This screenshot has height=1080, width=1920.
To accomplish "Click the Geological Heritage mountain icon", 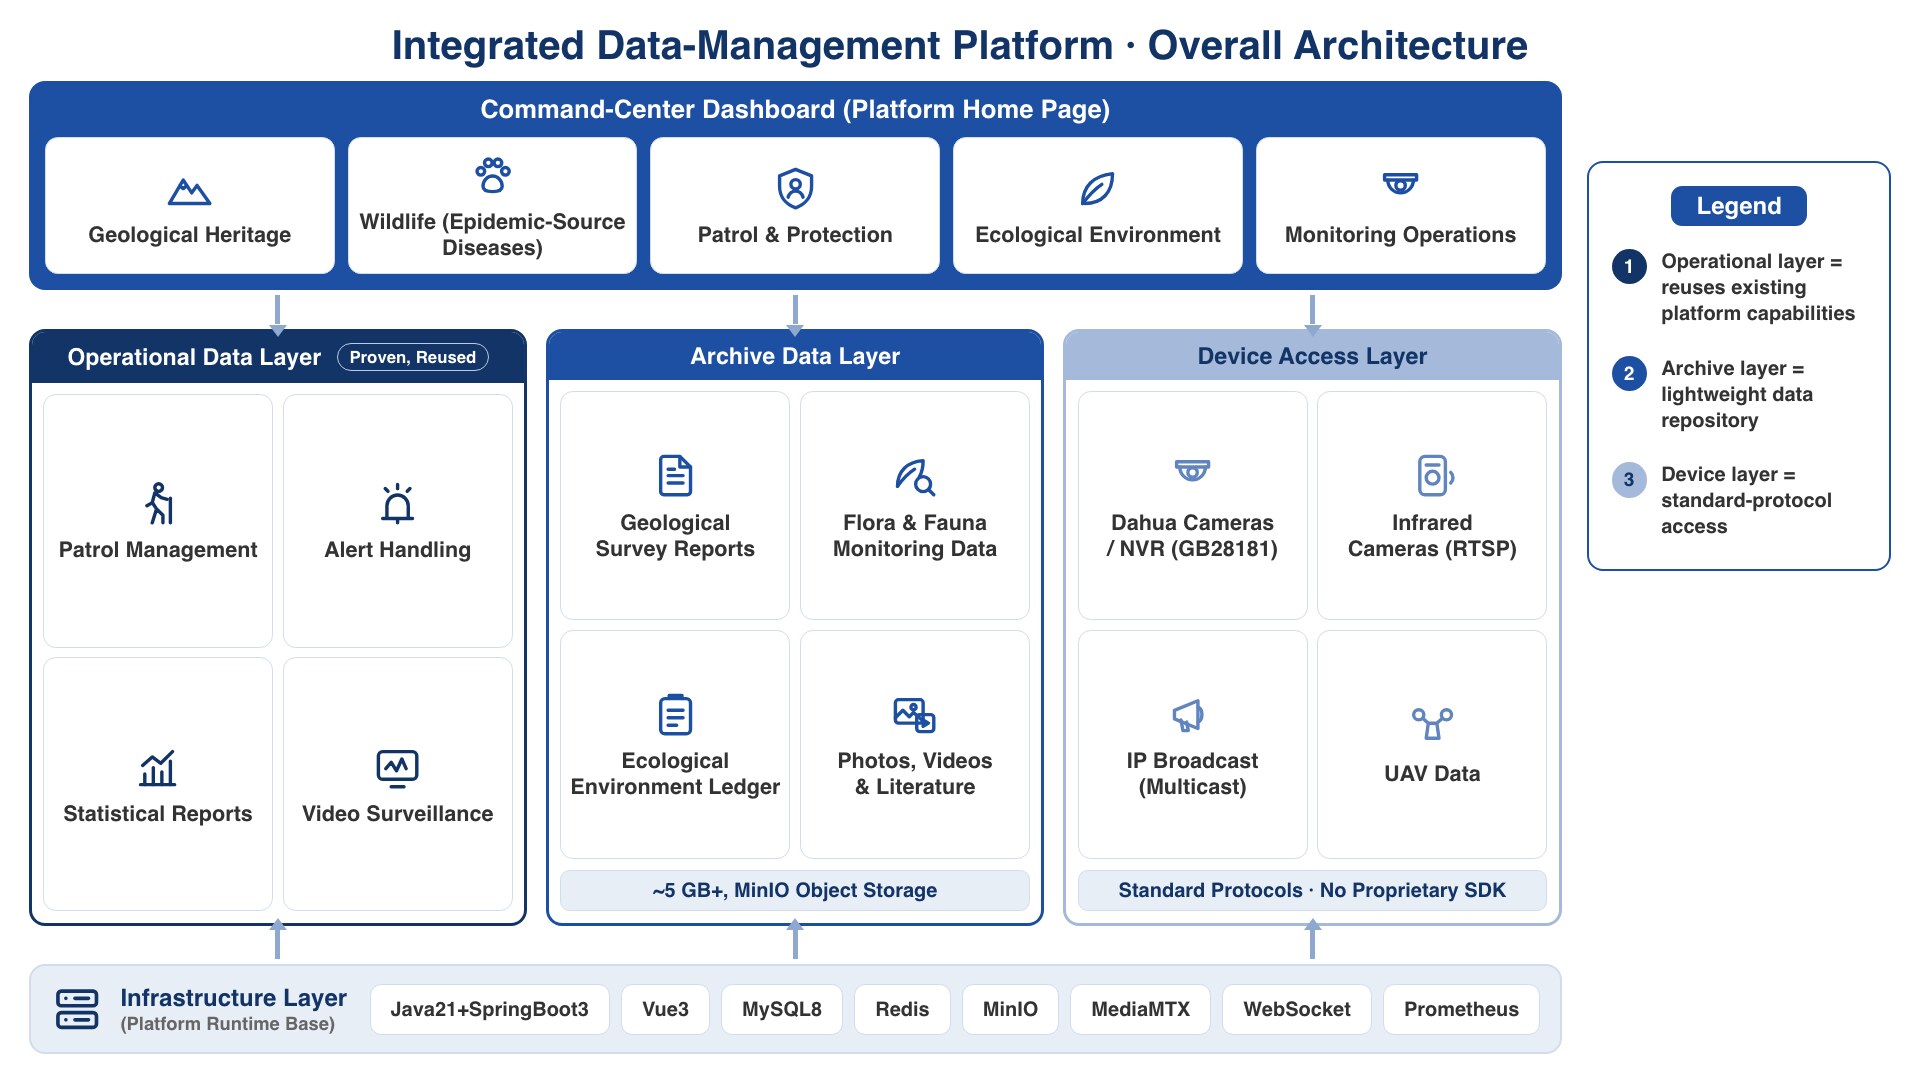I will click(x=189, y=190).
